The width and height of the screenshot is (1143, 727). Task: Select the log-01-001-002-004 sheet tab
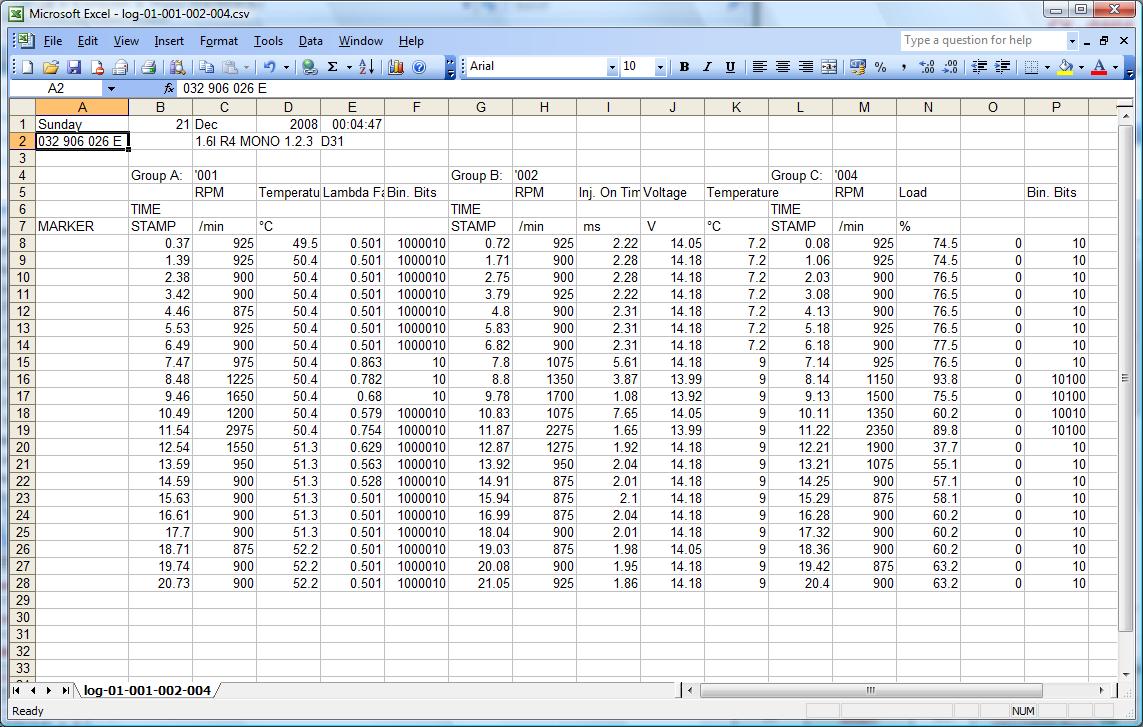pyautogui.click(x=147, y=691)
